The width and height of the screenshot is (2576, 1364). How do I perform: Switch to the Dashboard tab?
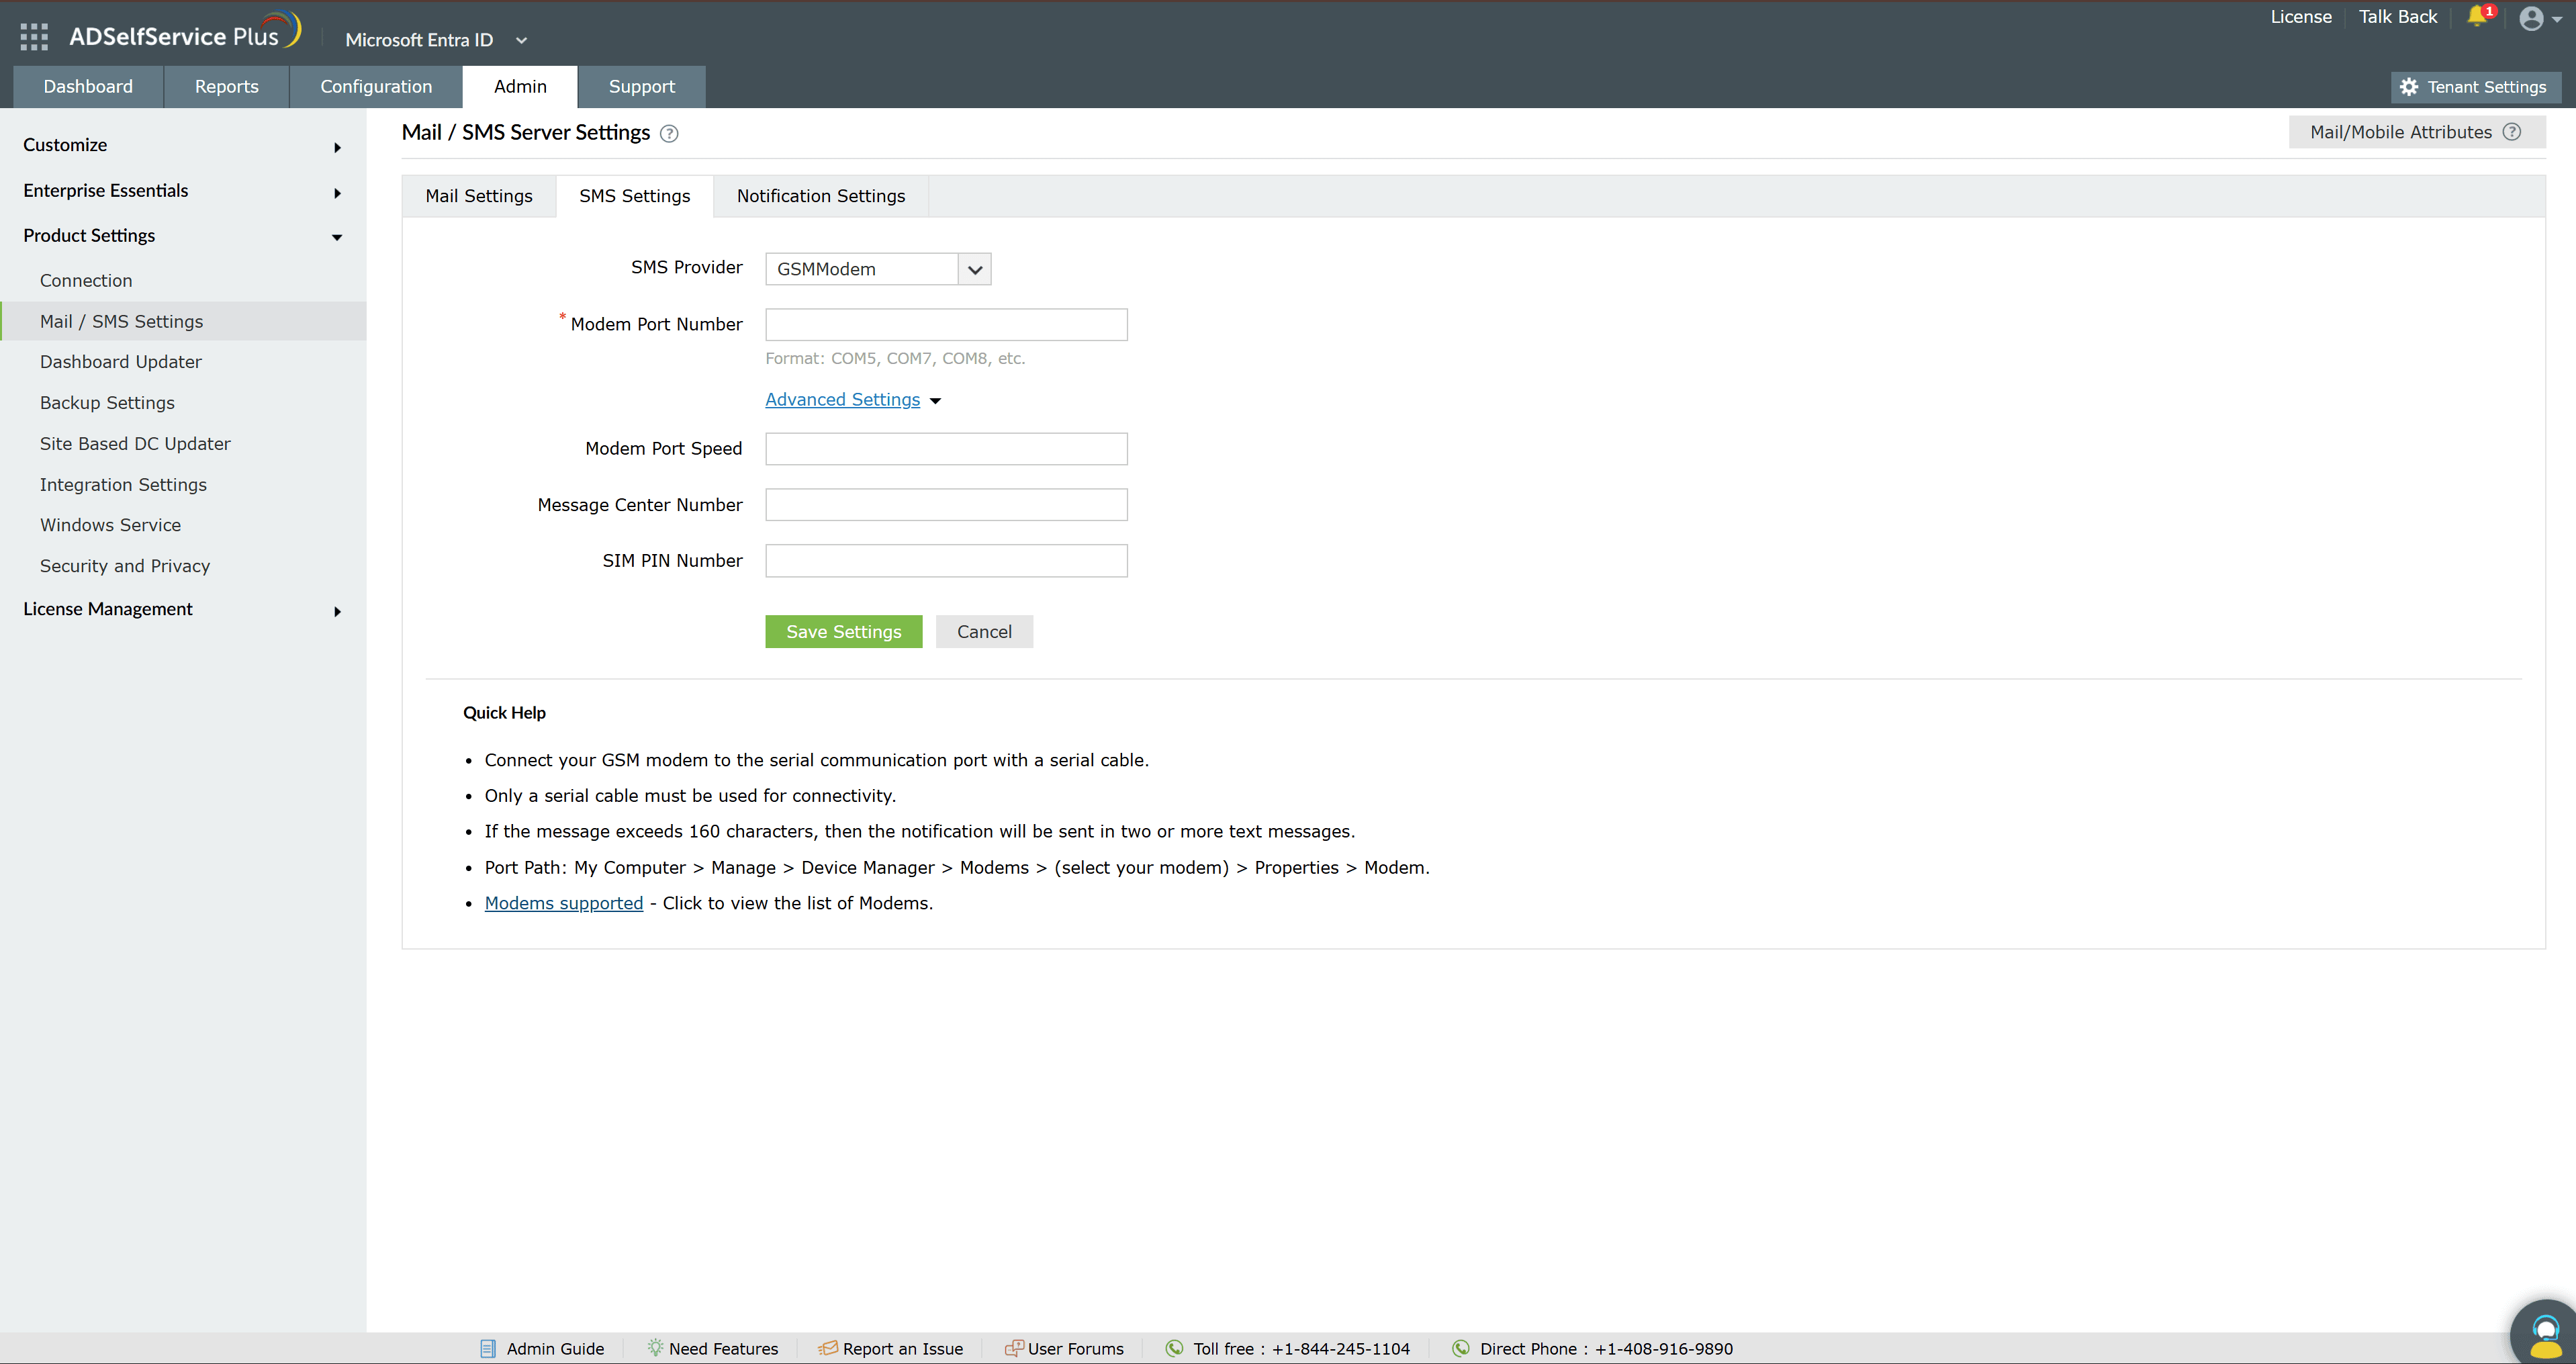point(88,87)
